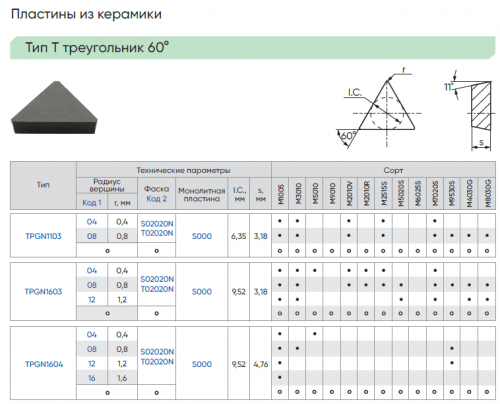Click the 'Монолитная пластина' column header
The width and height of the screenshot is (500, 404).
coord(202,195)
